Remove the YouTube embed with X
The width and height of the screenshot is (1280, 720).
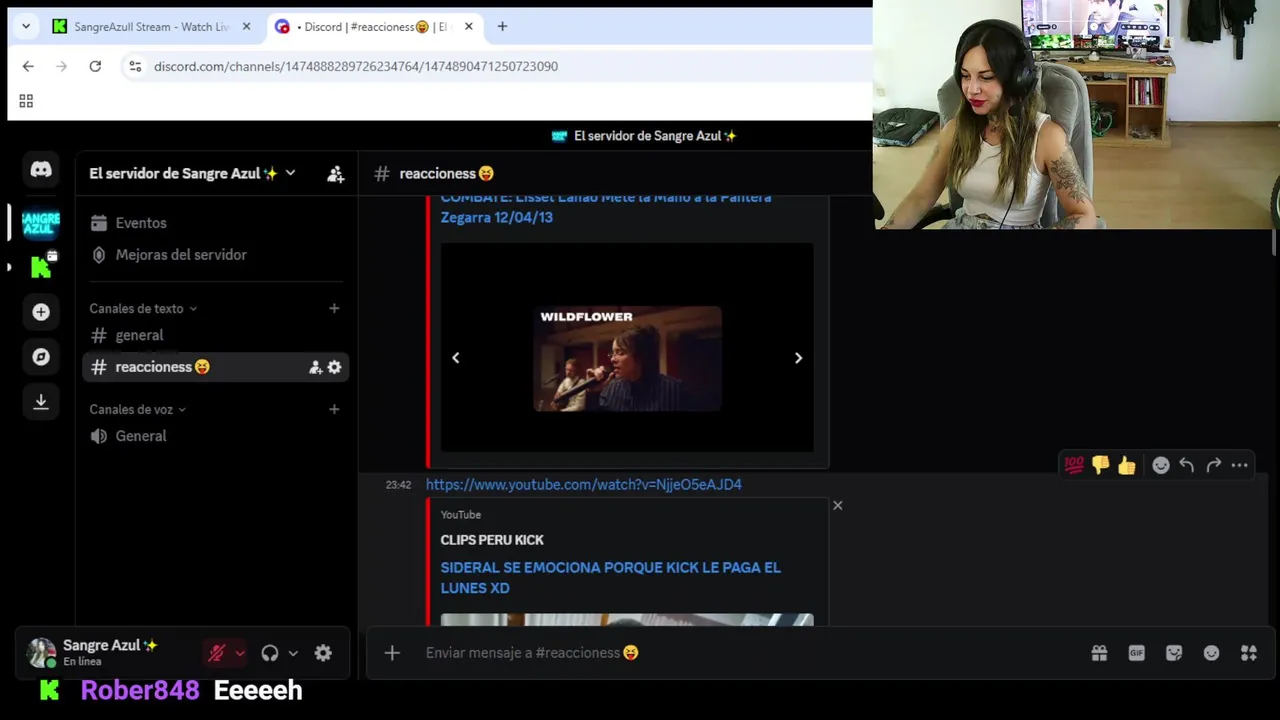coord(838,505)
